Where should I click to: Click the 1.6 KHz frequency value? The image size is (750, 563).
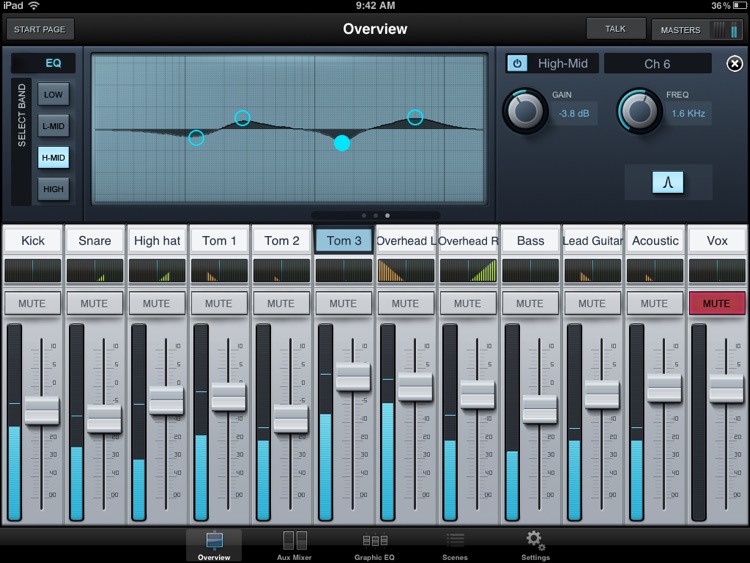(x=688, y=114)
